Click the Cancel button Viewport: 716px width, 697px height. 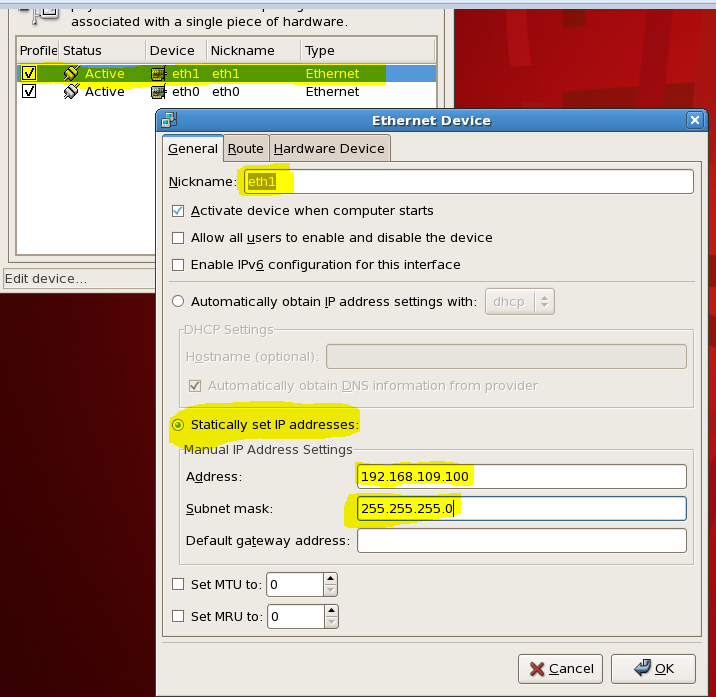(x=560, y=669)
